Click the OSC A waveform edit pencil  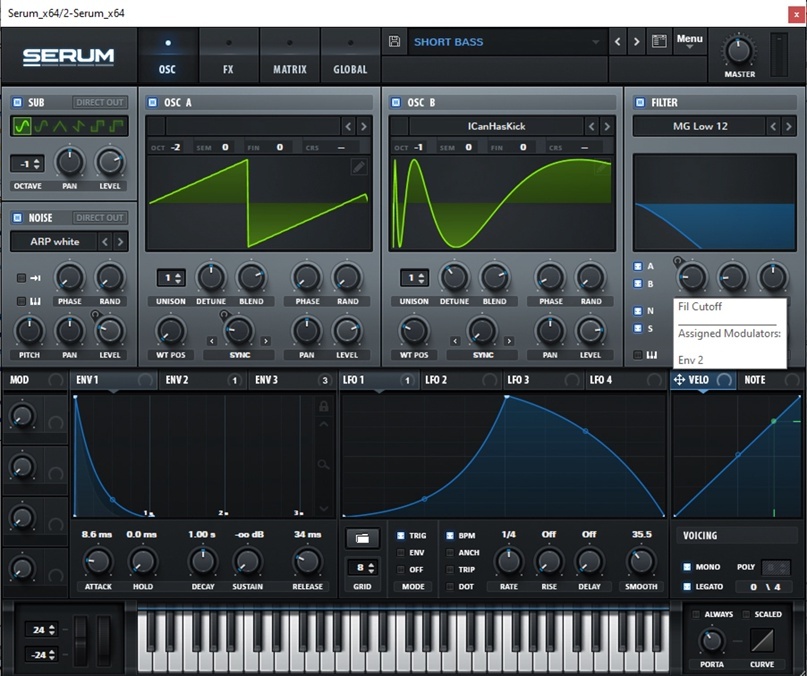point(359,166)
